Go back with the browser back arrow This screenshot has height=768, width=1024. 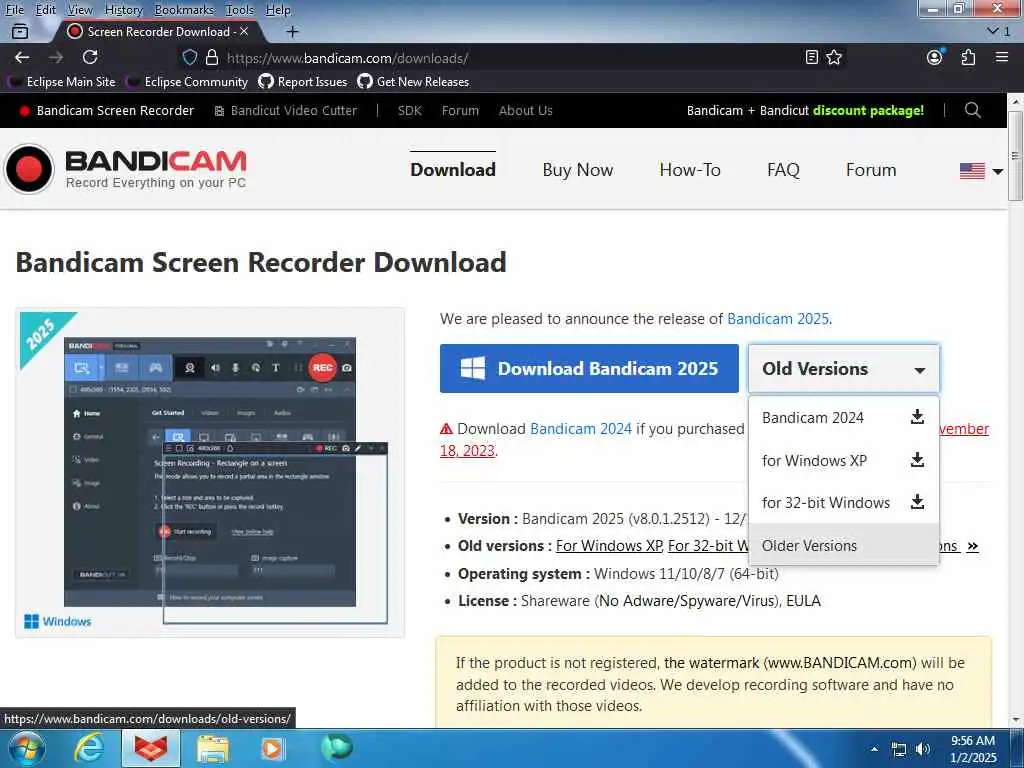tap(22, 57)
